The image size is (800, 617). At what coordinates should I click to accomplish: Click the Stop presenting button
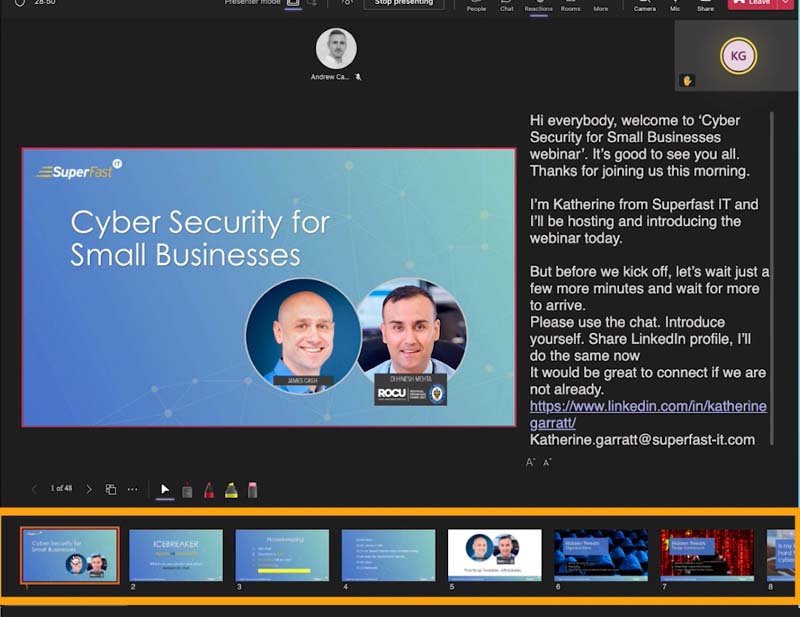click(404, 4)
